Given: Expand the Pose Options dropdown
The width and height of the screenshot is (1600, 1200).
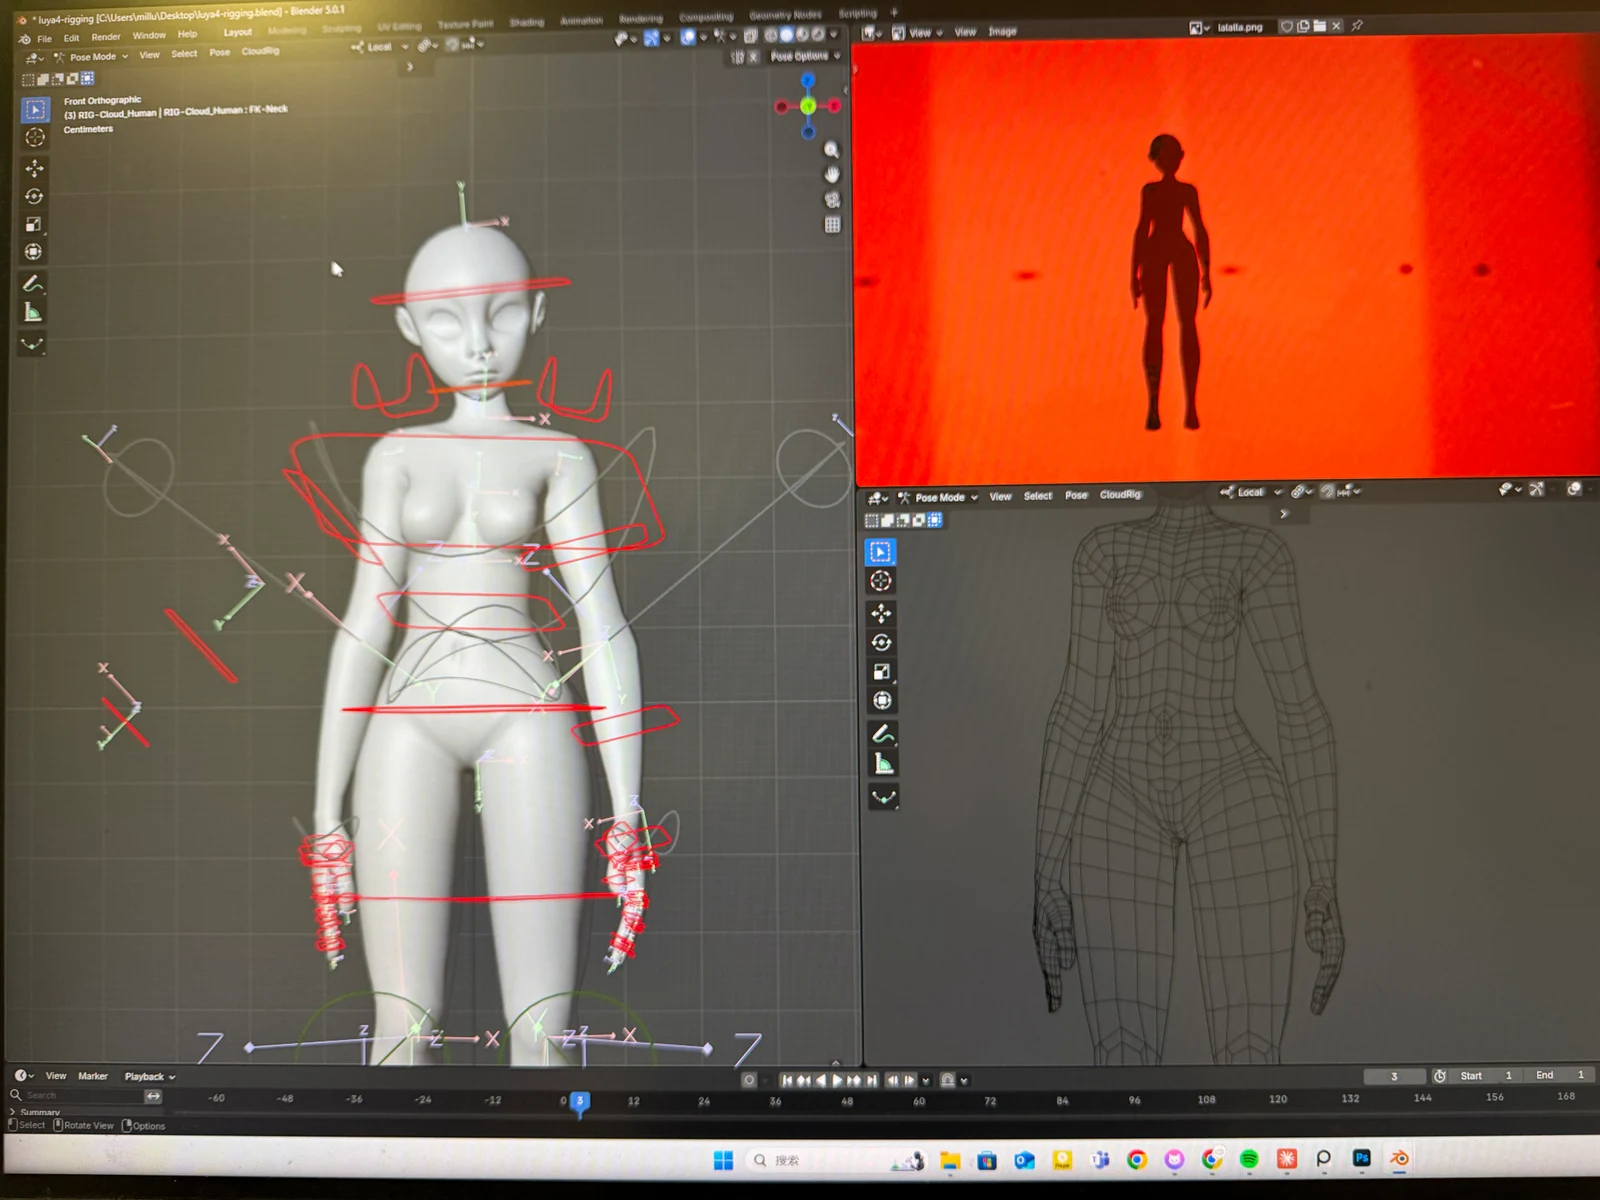Looking at the screenshot, I should (x=805, y=57).
